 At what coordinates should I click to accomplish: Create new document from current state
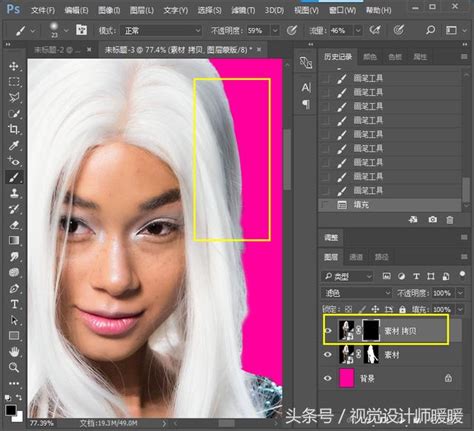[x=413, y=220]
